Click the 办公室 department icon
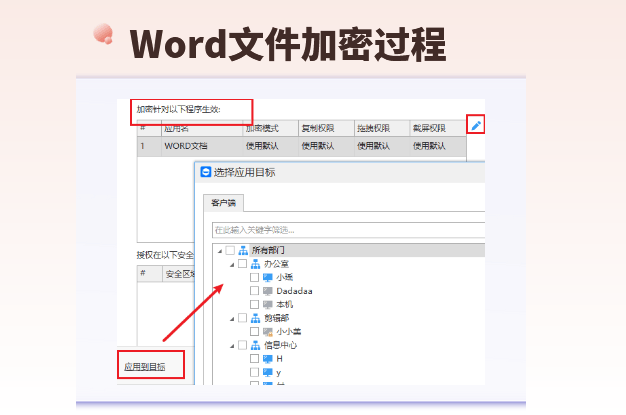 click(256, 264)
